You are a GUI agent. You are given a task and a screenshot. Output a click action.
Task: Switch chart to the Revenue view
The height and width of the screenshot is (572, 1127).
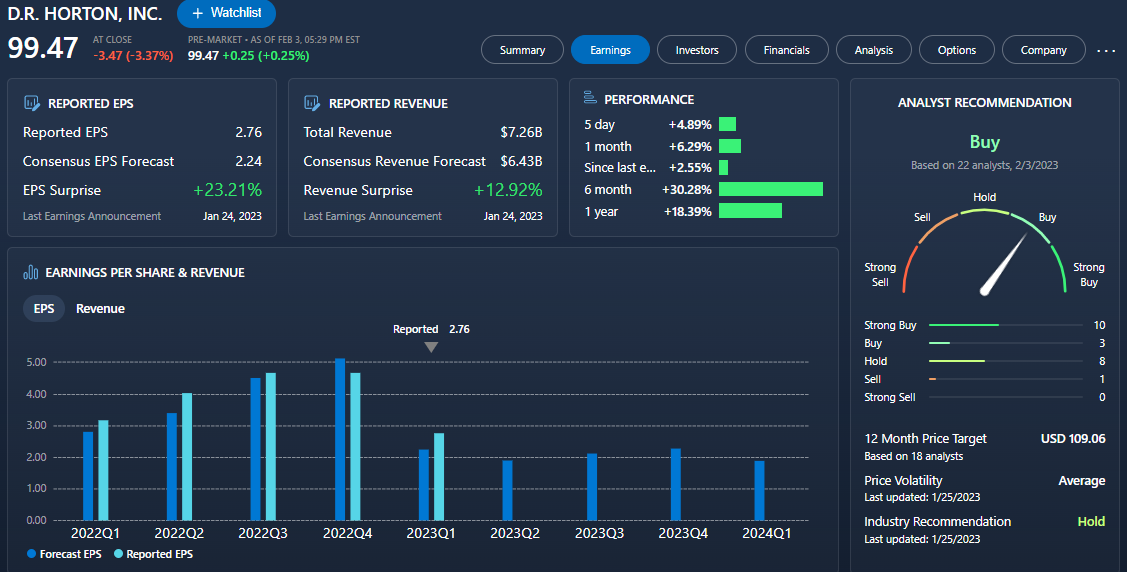(100, 309)
